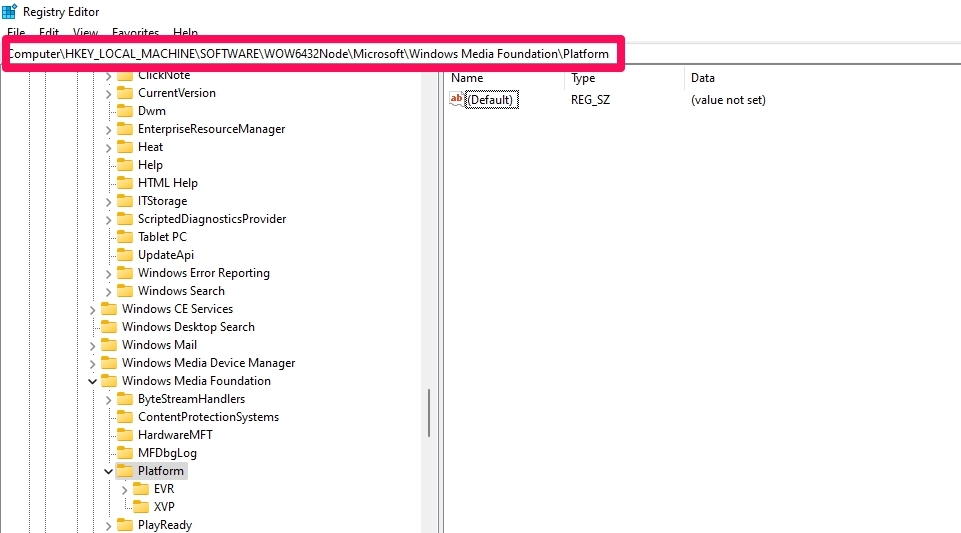The image size is (961, 533).
Task: Select the Platform folder icon in tree
Action: (125, 471)
